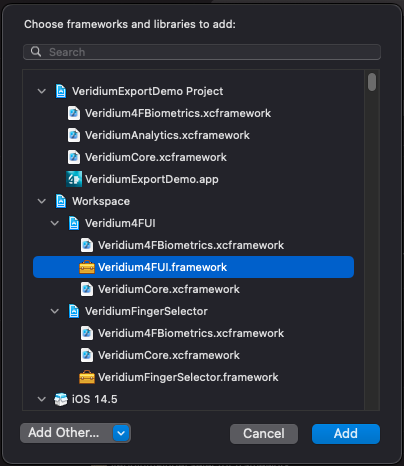
Task: Click the iOS 14.5 SDK icon
Action: pos(61,399)
